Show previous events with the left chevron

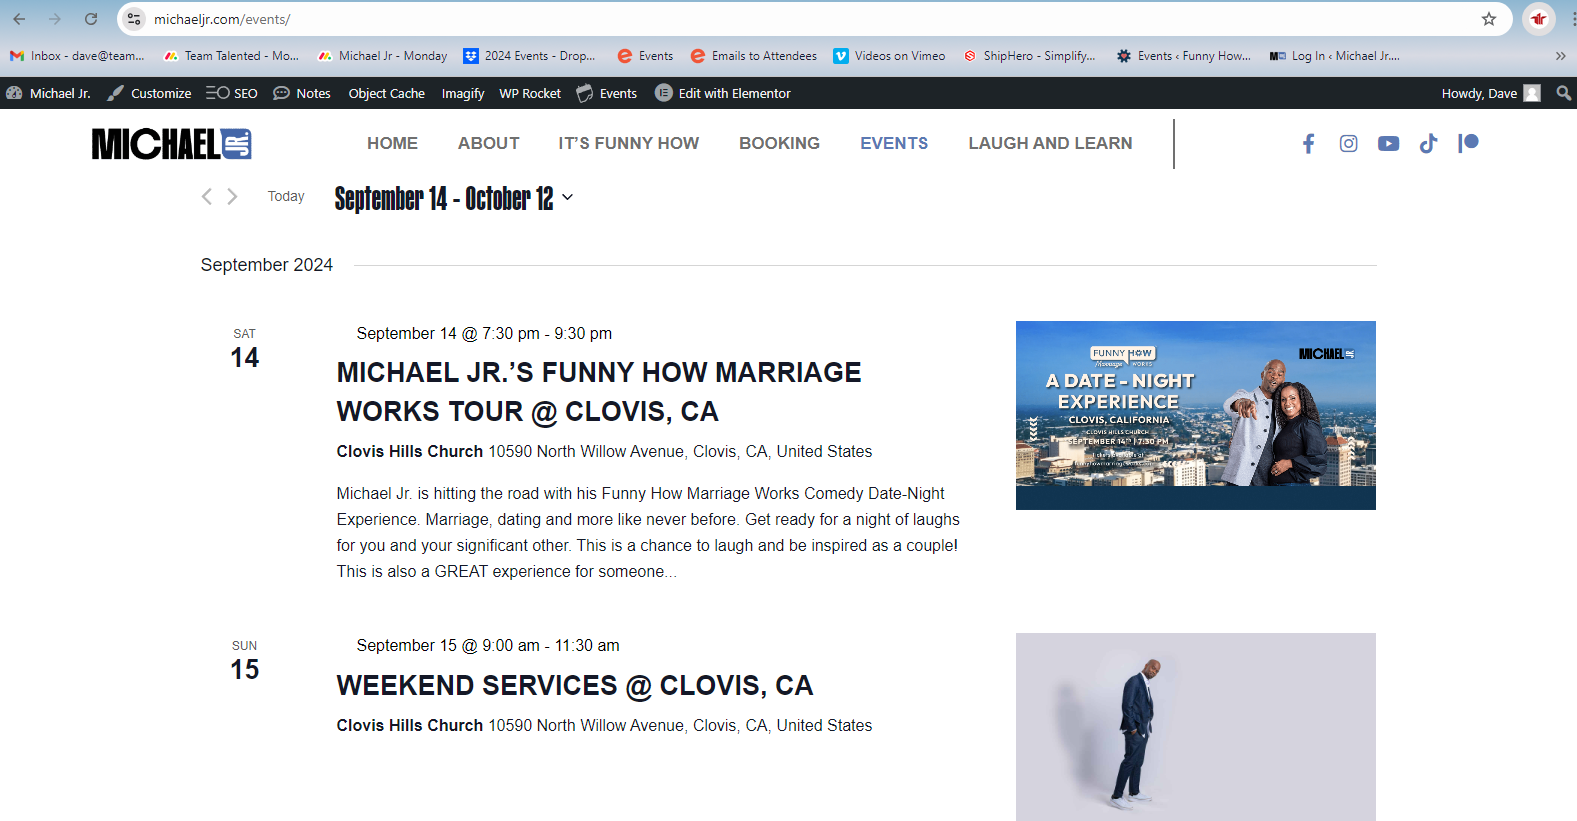(x=207, y=197)
